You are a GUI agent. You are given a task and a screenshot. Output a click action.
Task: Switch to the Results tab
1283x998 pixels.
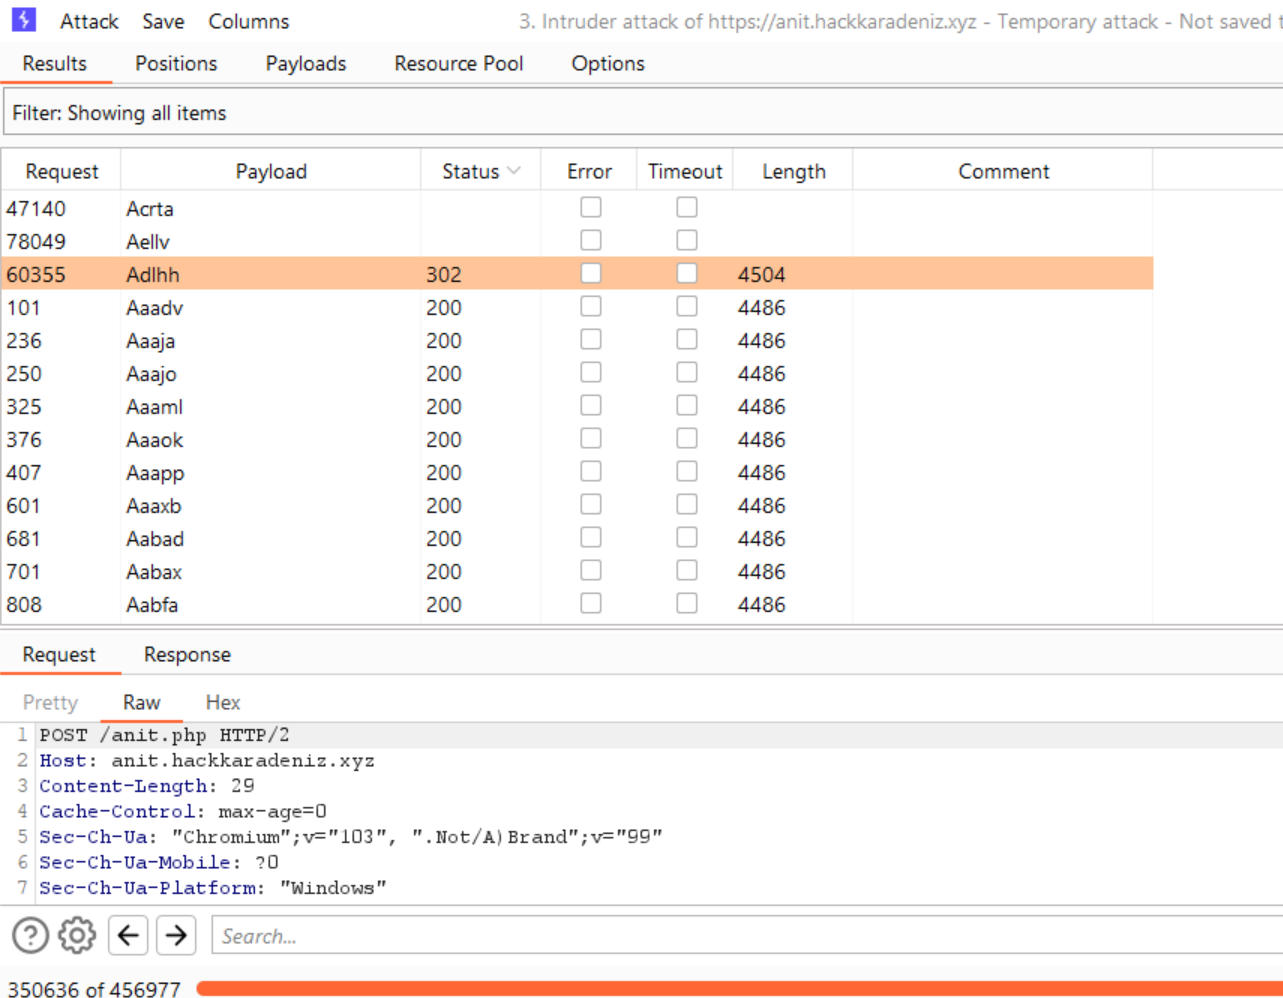click(x=55, y=63)
